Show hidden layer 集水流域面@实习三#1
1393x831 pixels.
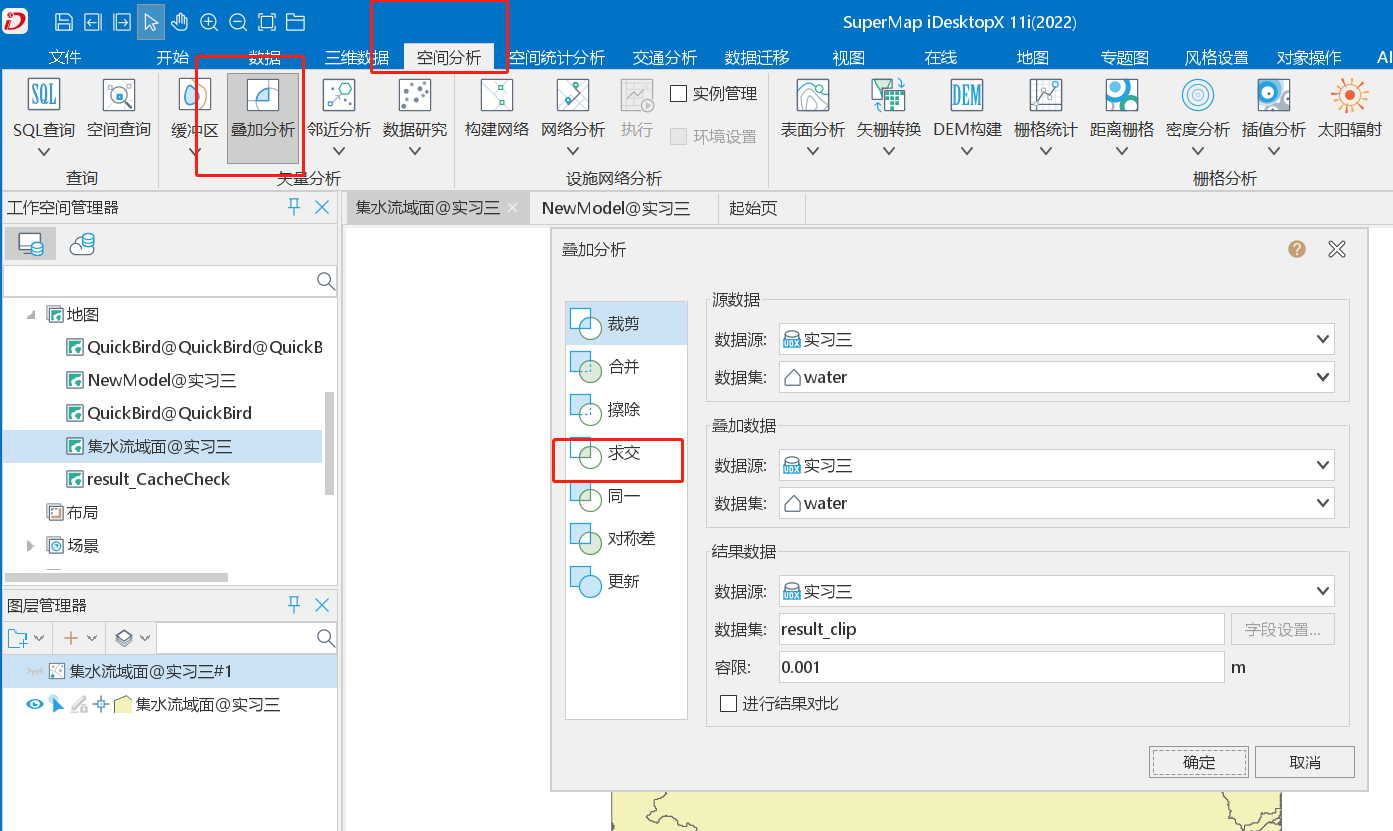coord(35,672)
